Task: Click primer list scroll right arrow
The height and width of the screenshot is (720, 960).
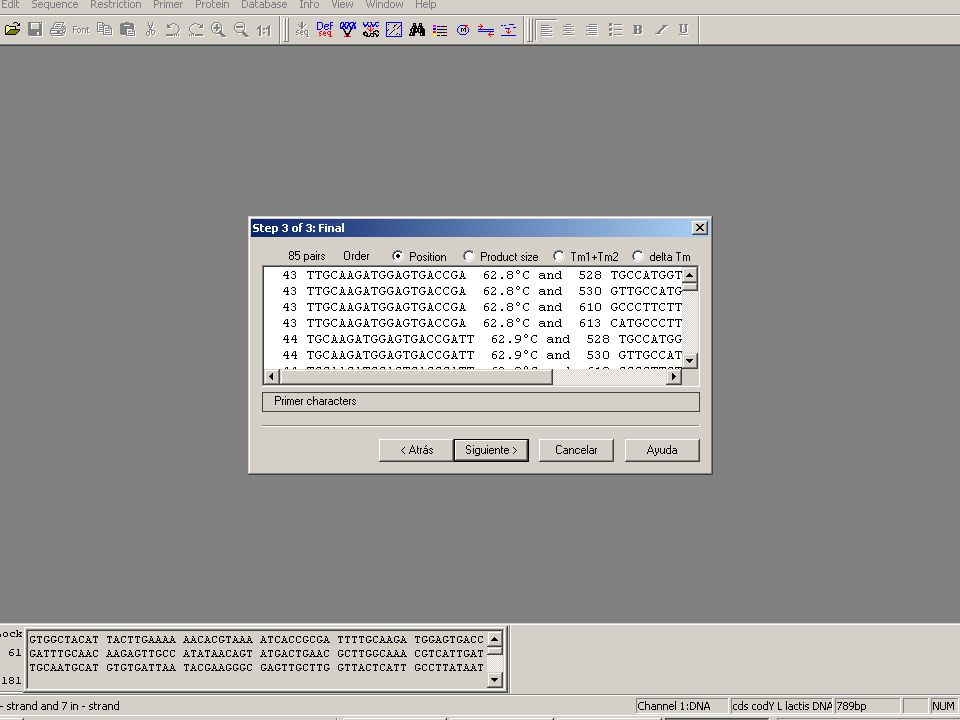Action: [x=674, y=377]
